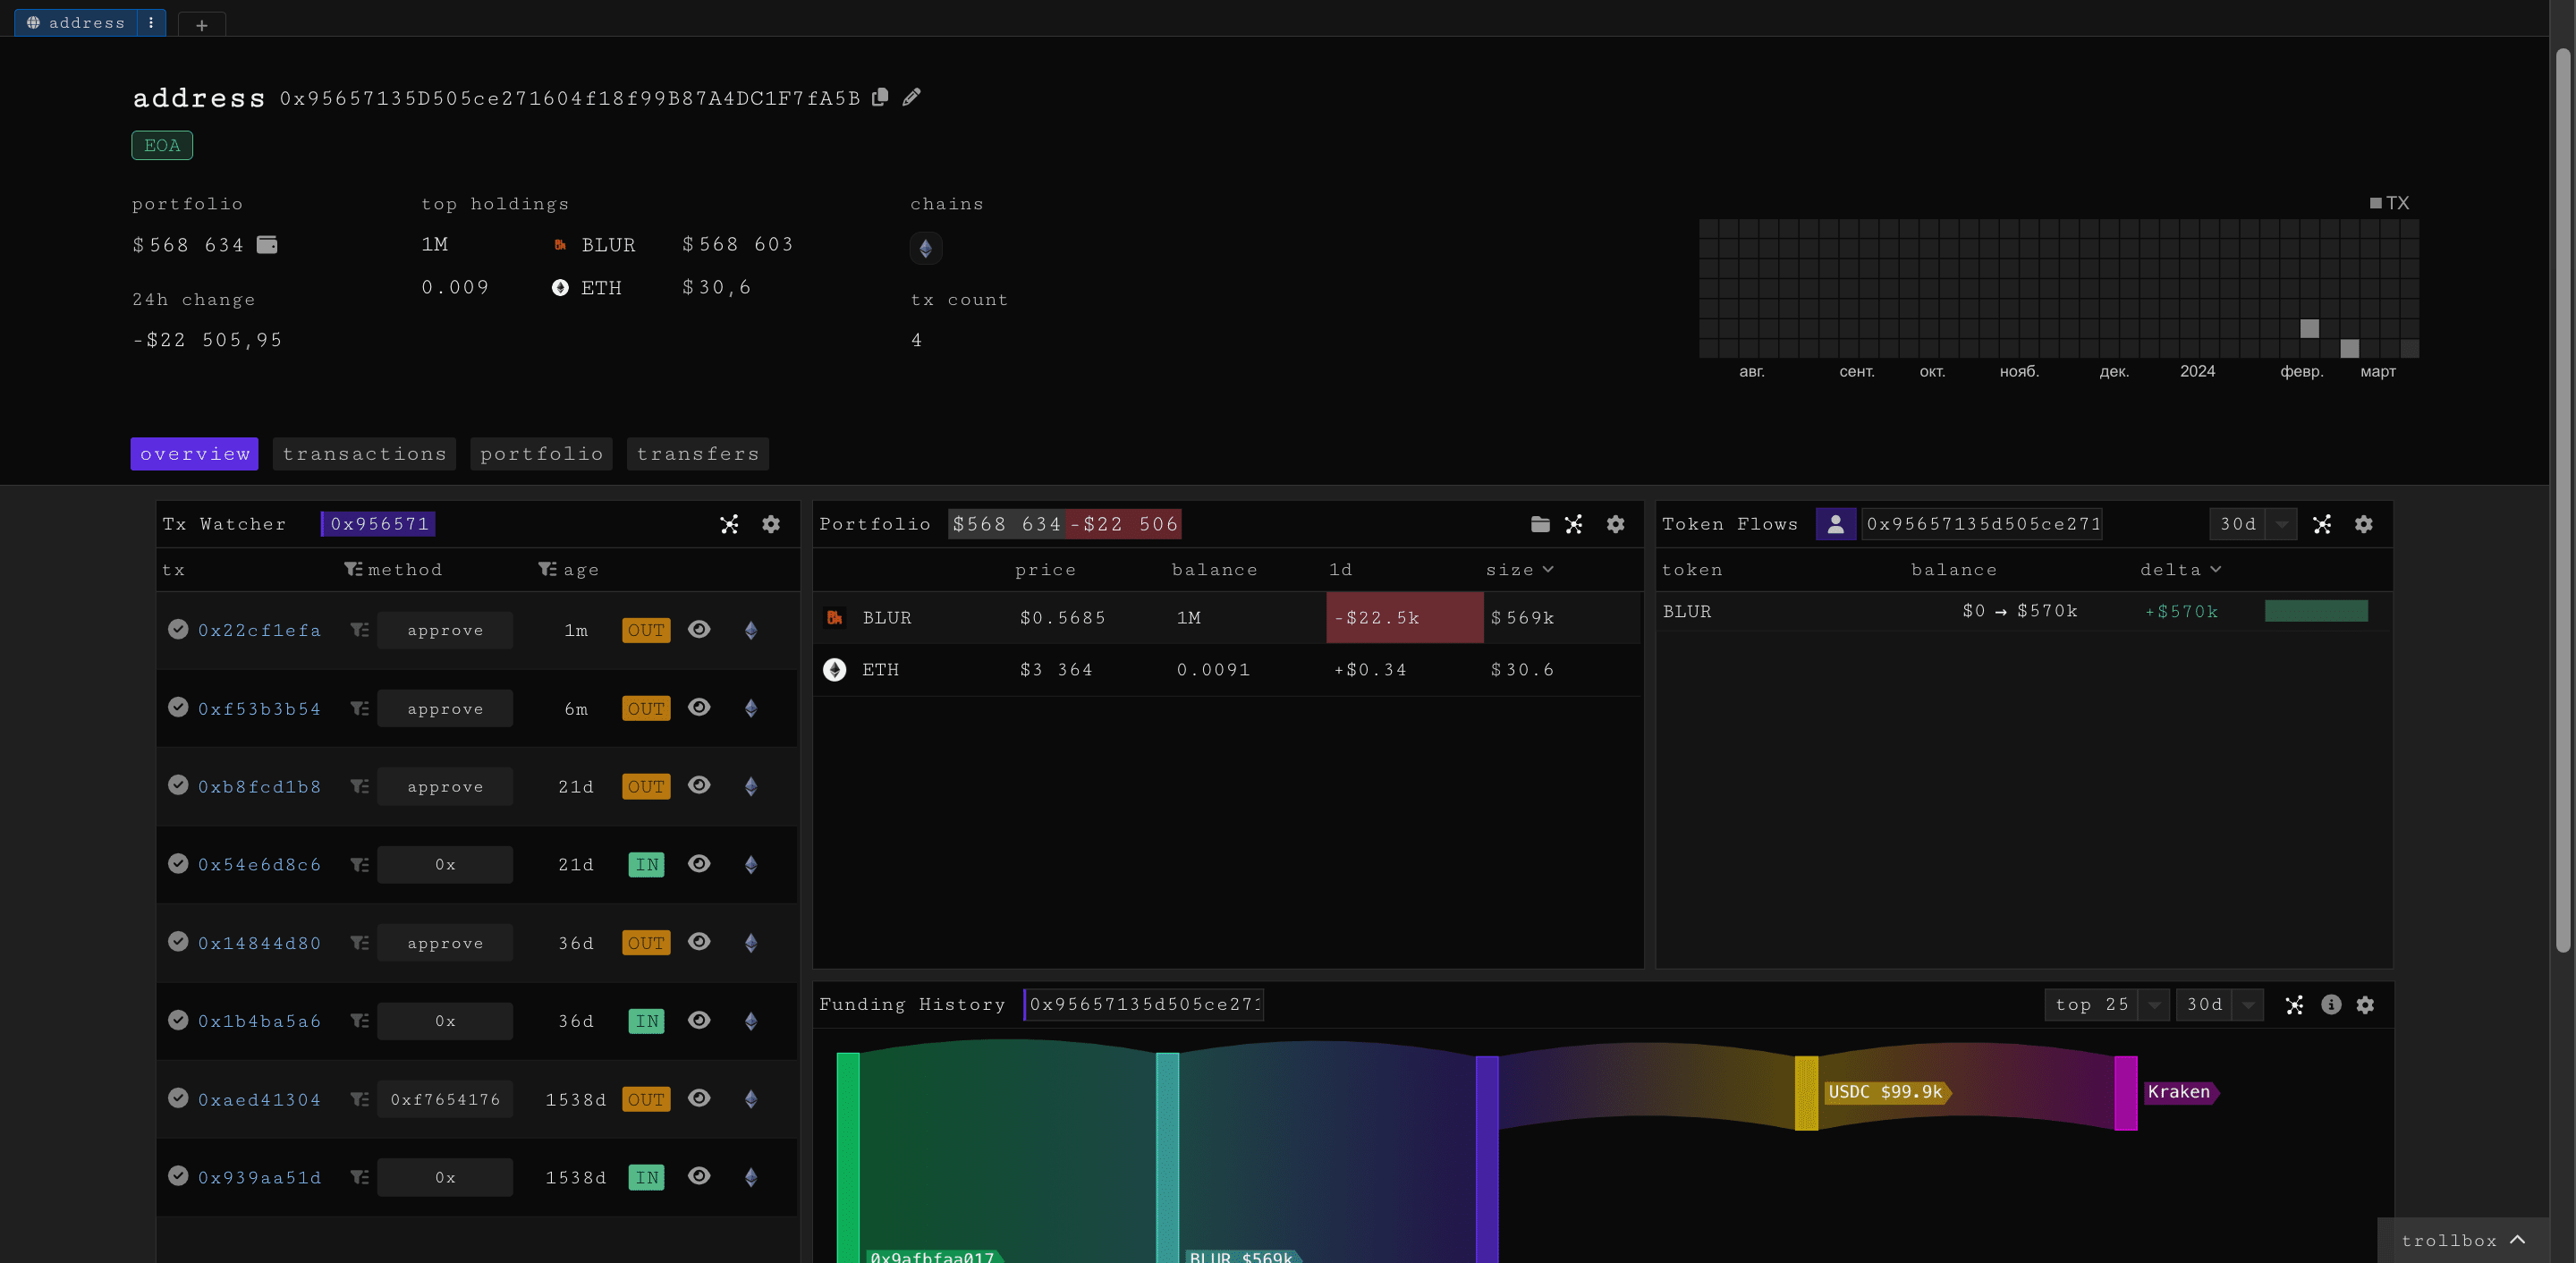The width and height of the screenshot is (2576, 1263).
Task: Switch to the transactions tab
Action: point(364,454)
